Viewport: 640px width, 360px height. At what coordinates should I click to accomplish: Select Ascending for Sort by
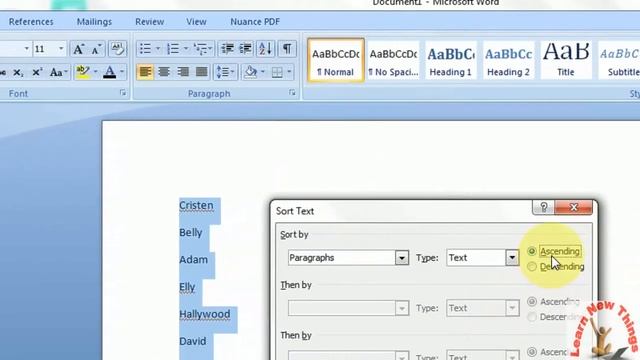[x=554, y=251]
